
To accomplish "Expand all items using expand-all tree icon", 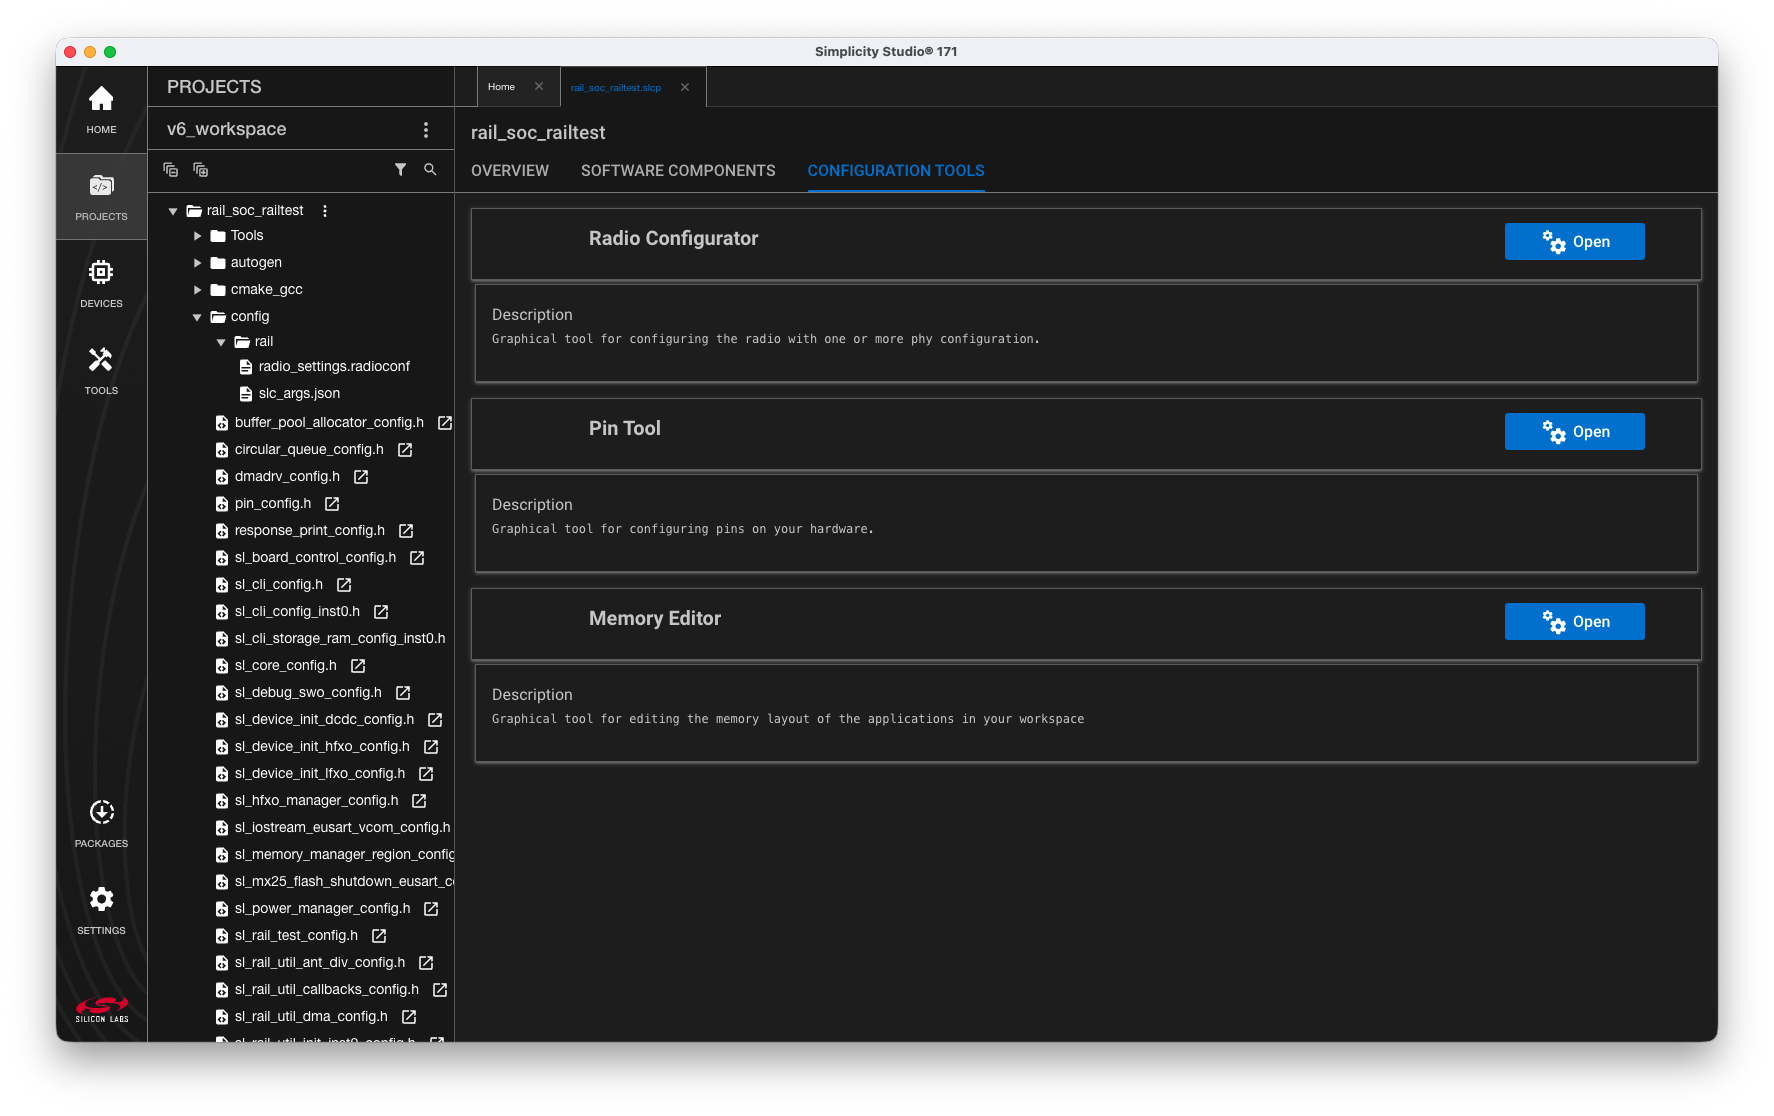I will click(x=200, y=170).
